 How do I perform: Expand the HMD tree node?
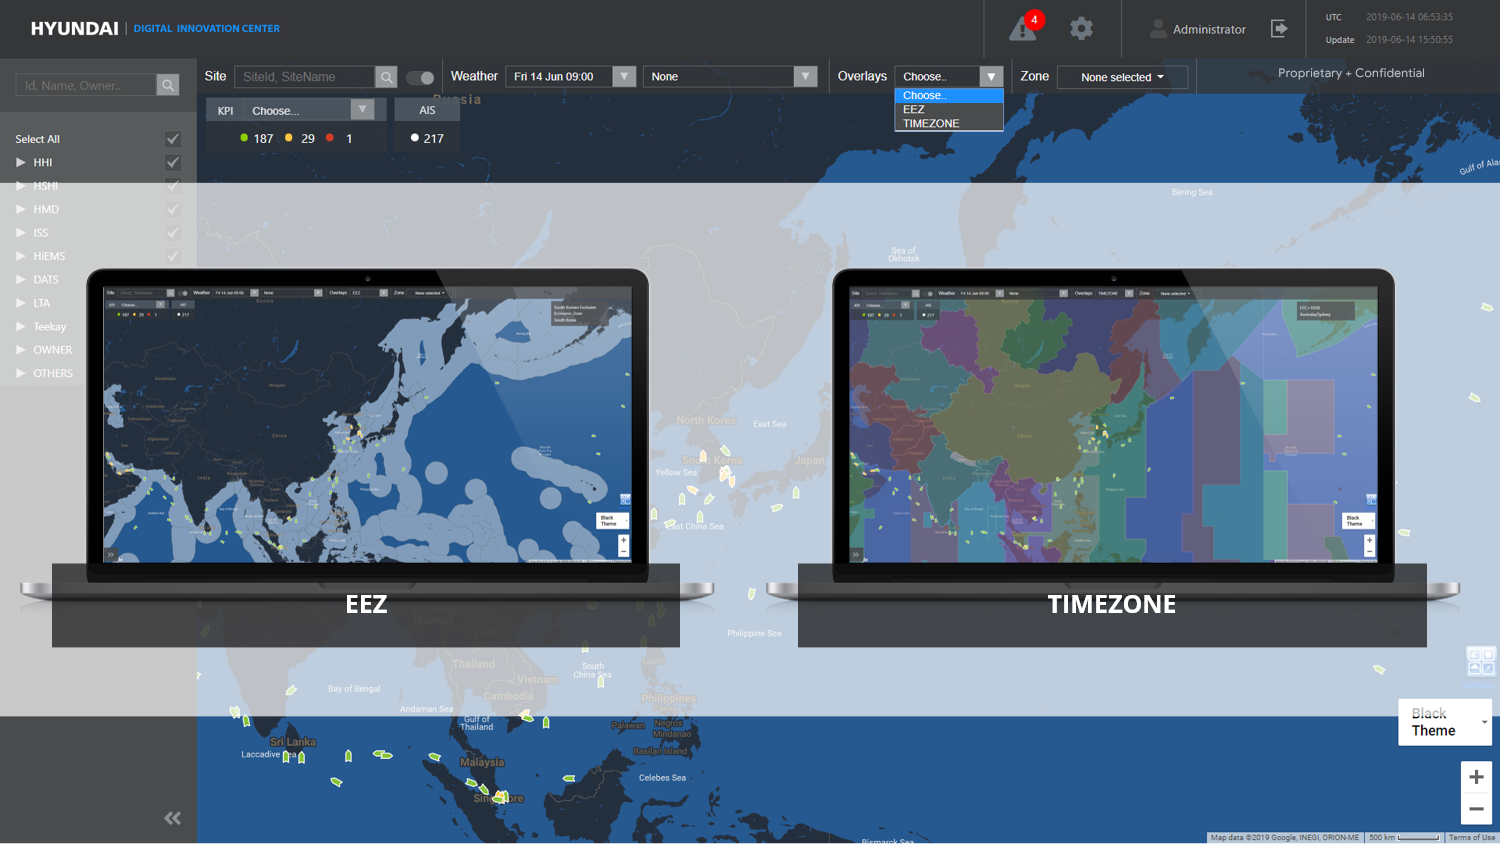tap(21, 209)
